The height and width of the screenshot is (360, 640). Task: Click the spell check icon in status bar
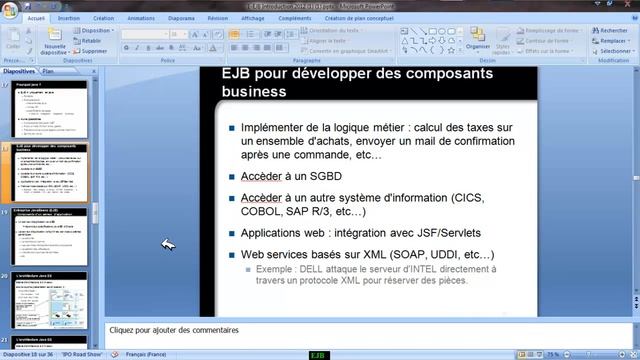click(x=115, y=354)
